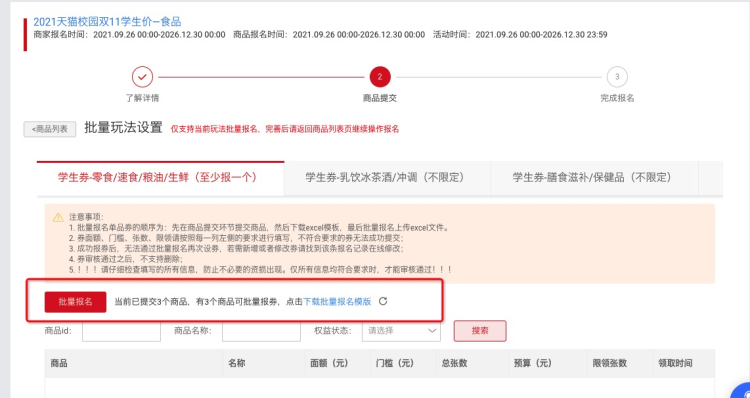Focus the 商品id input field
The width and height of the screenshot is (750, 398).
click(x=121, y=331)
